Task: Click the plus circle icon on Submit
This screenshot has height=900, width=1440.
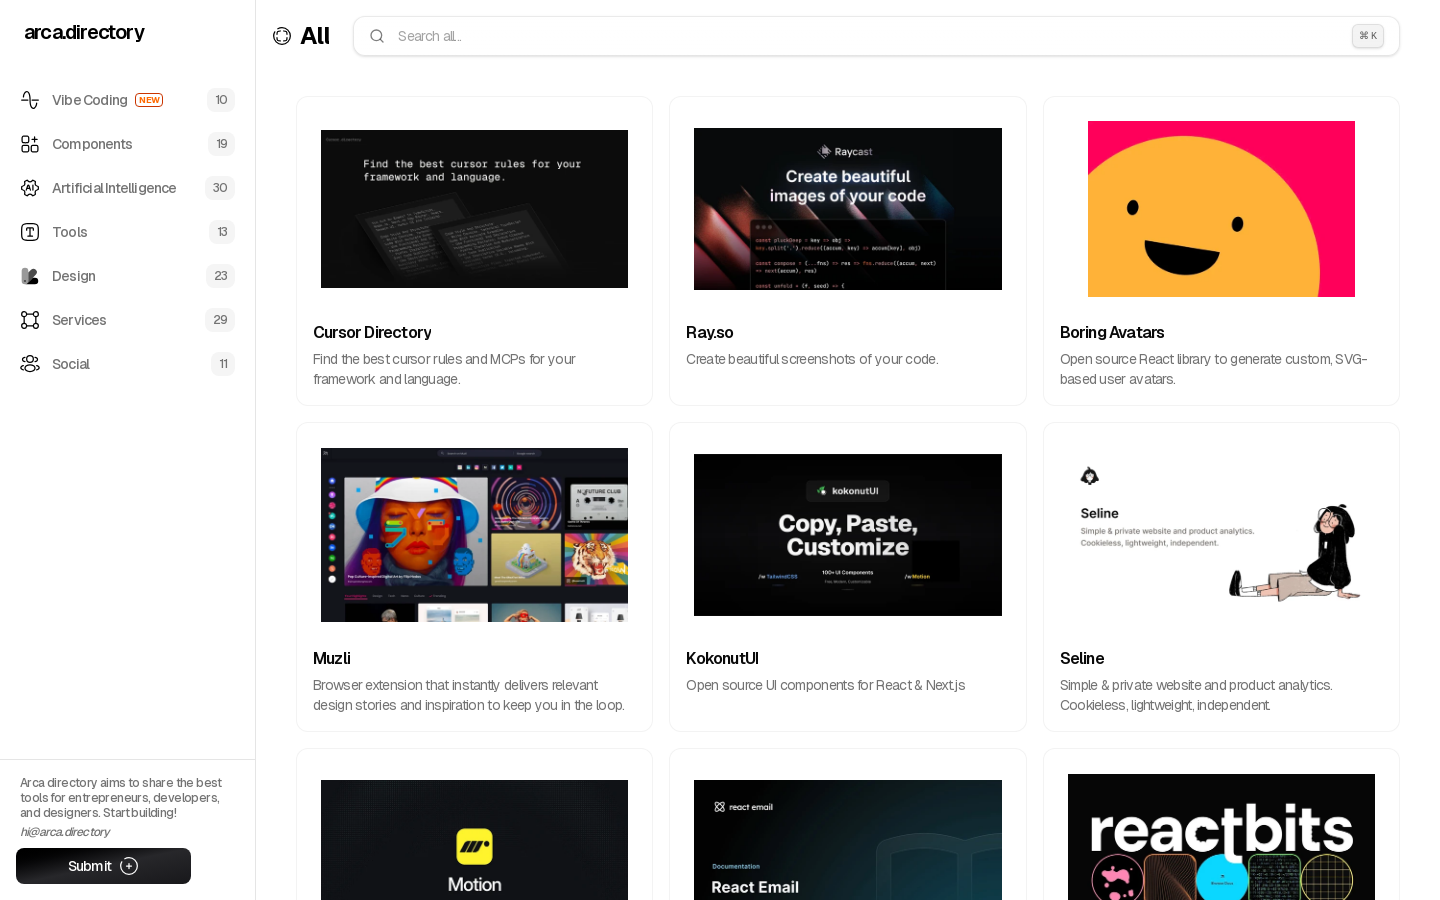Action: (129, 866)
